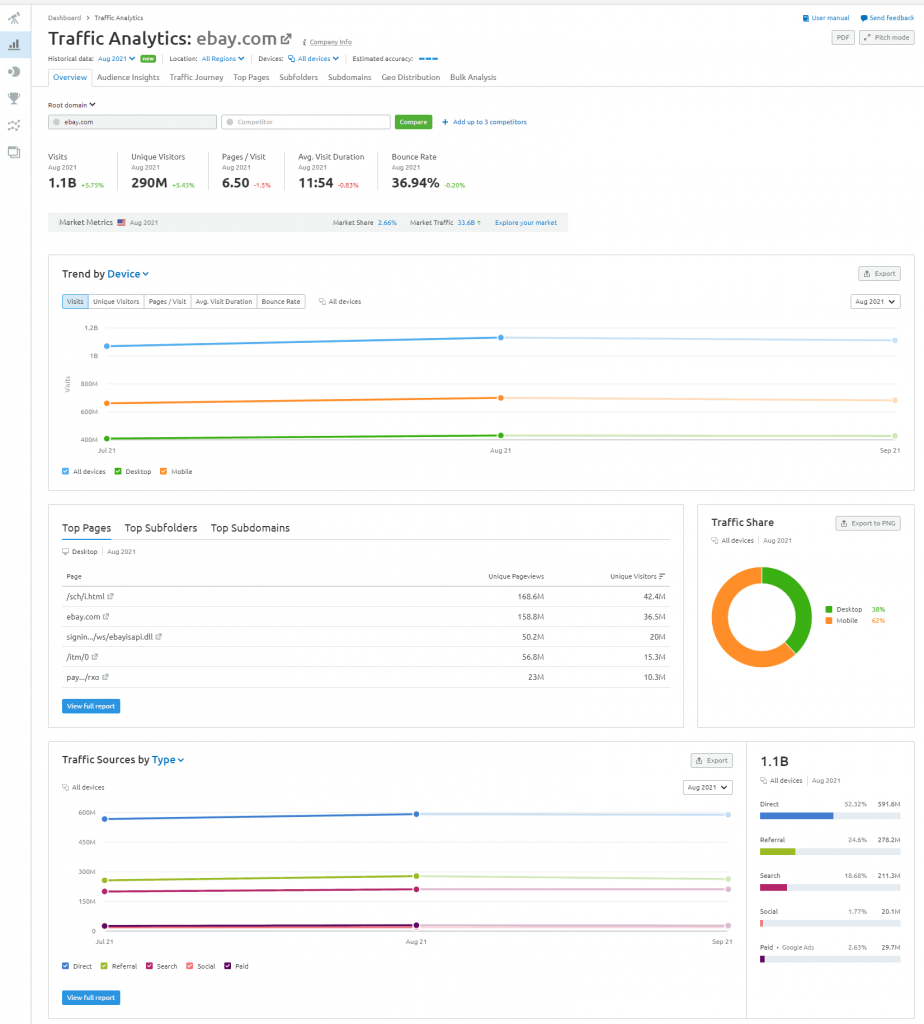
Task: Select Visits metric toggle in Trend chart
Action: (x=75, y=302)
